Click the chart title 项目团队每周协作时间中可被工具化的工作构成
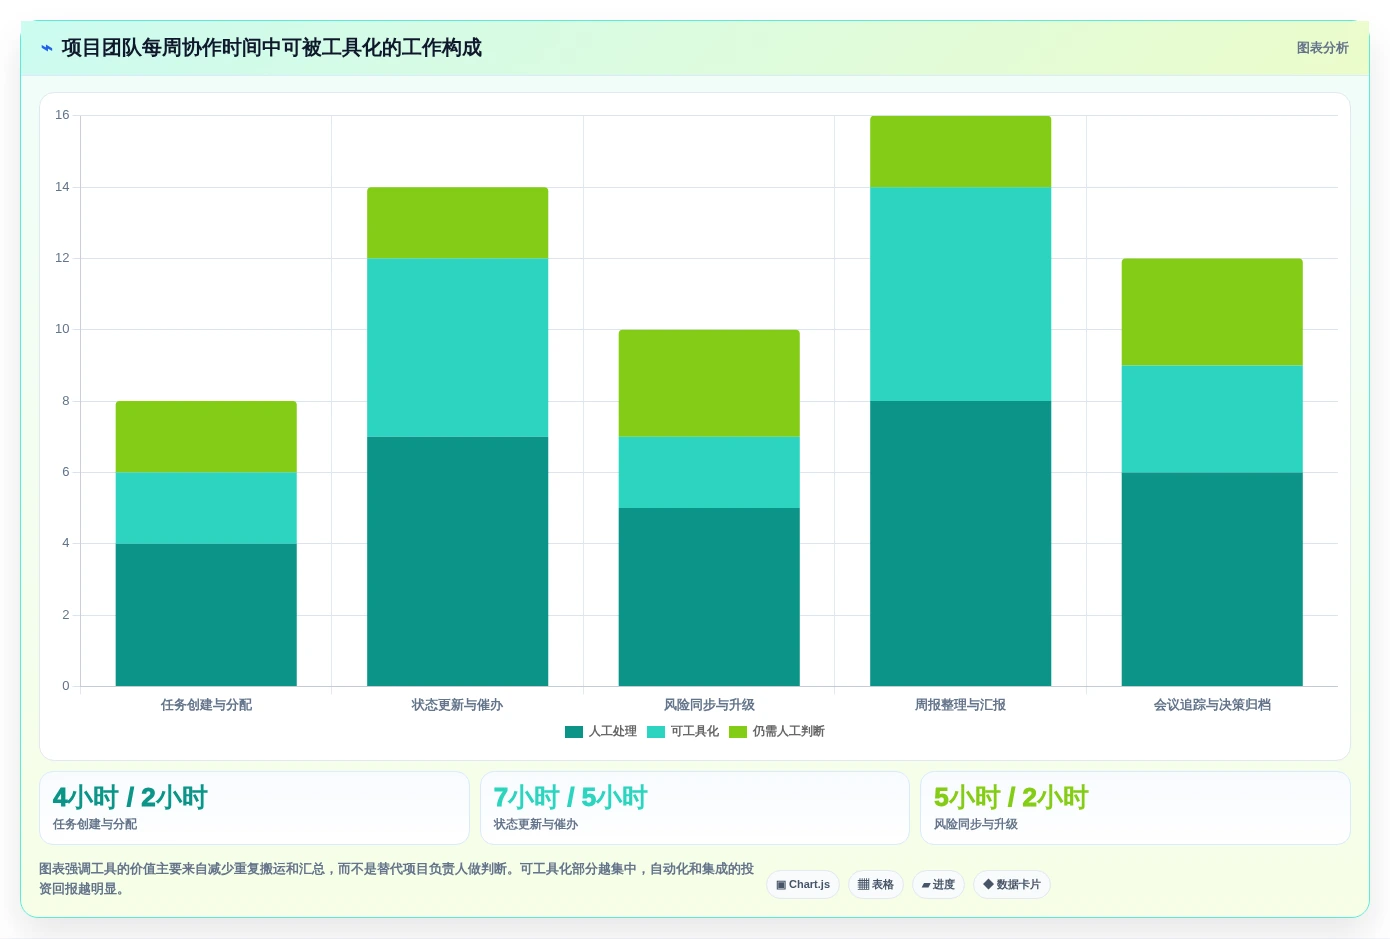The height and width of the screenshot is (939, 1390). tap(271, 48)
